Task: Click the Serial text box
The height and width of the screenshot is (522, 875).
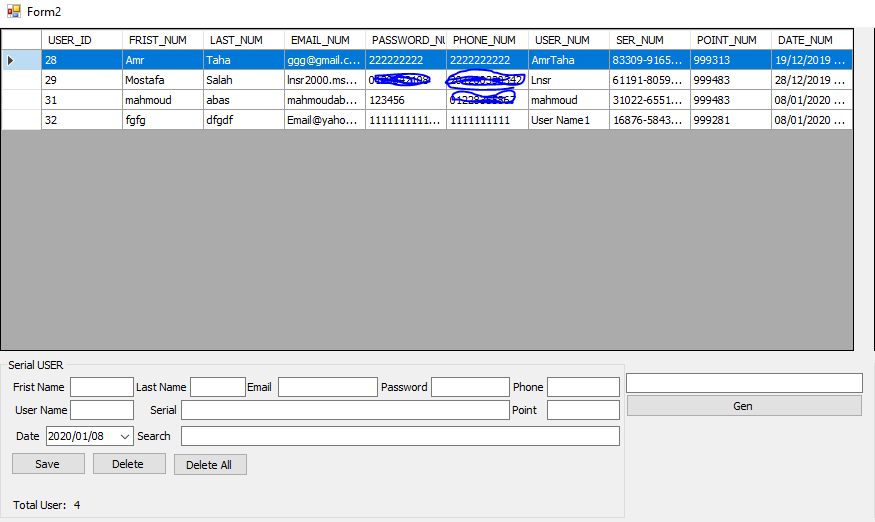Action: click(x=344, y=410)
